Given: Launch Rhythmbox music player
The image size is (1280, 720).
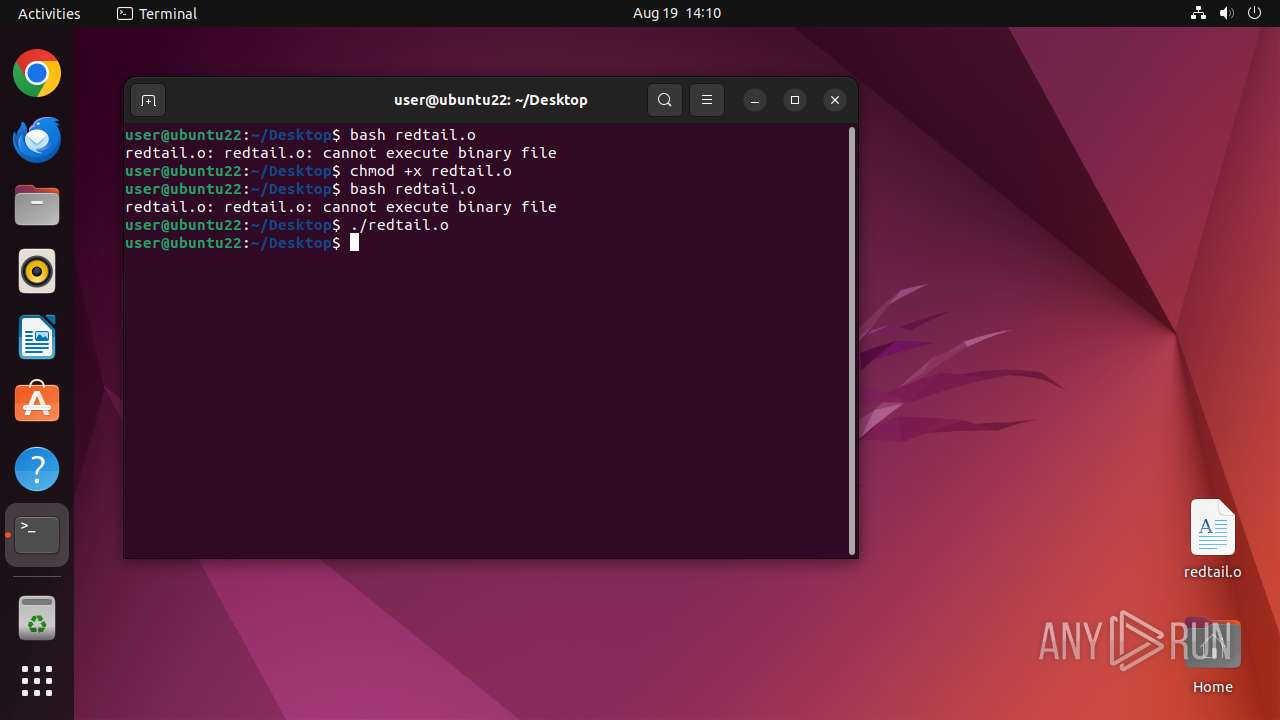Looking at the screenshot, I should (x=37, y=272).
